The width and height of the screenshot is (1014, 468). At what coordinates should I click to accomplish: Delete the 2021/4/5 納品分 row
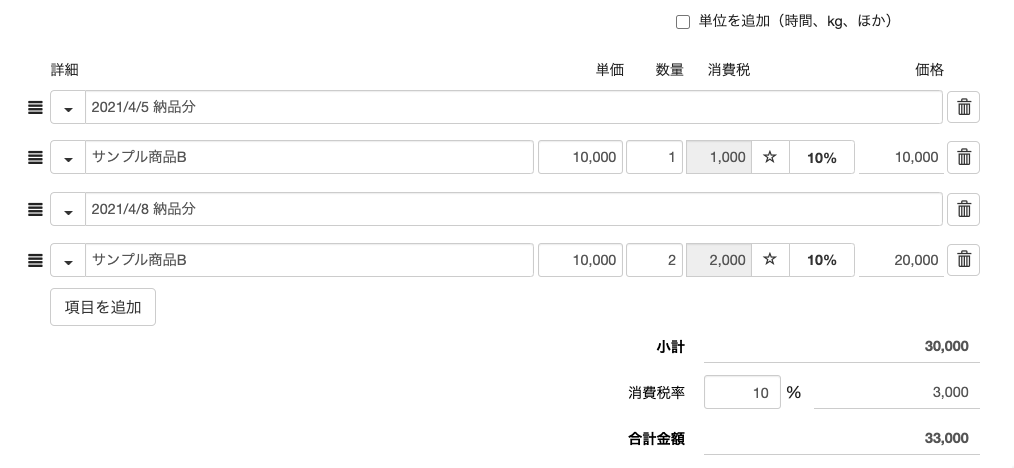[x=964, y=107]
